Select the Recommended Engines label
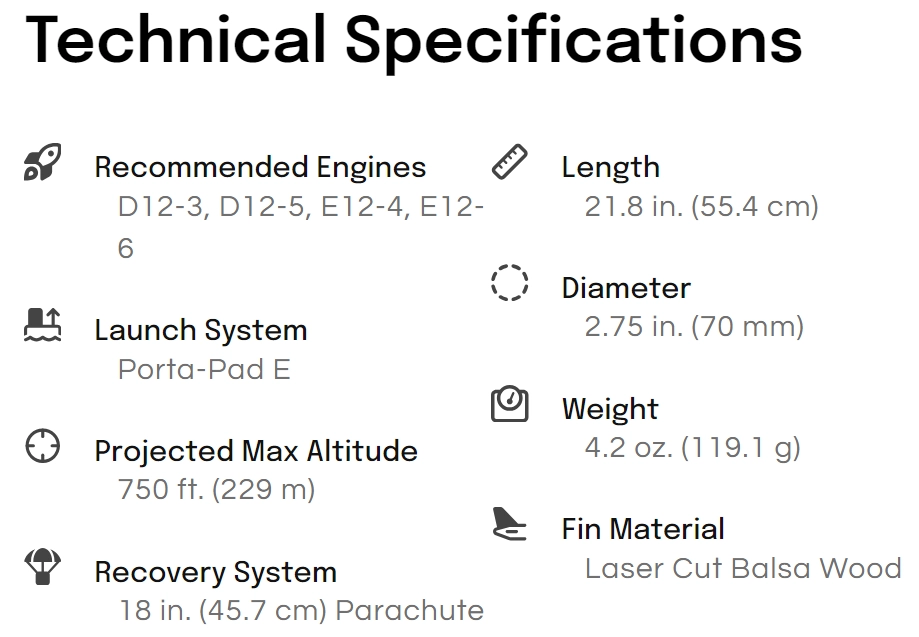Screen dimensions: 919x637 tap(260, 167)
